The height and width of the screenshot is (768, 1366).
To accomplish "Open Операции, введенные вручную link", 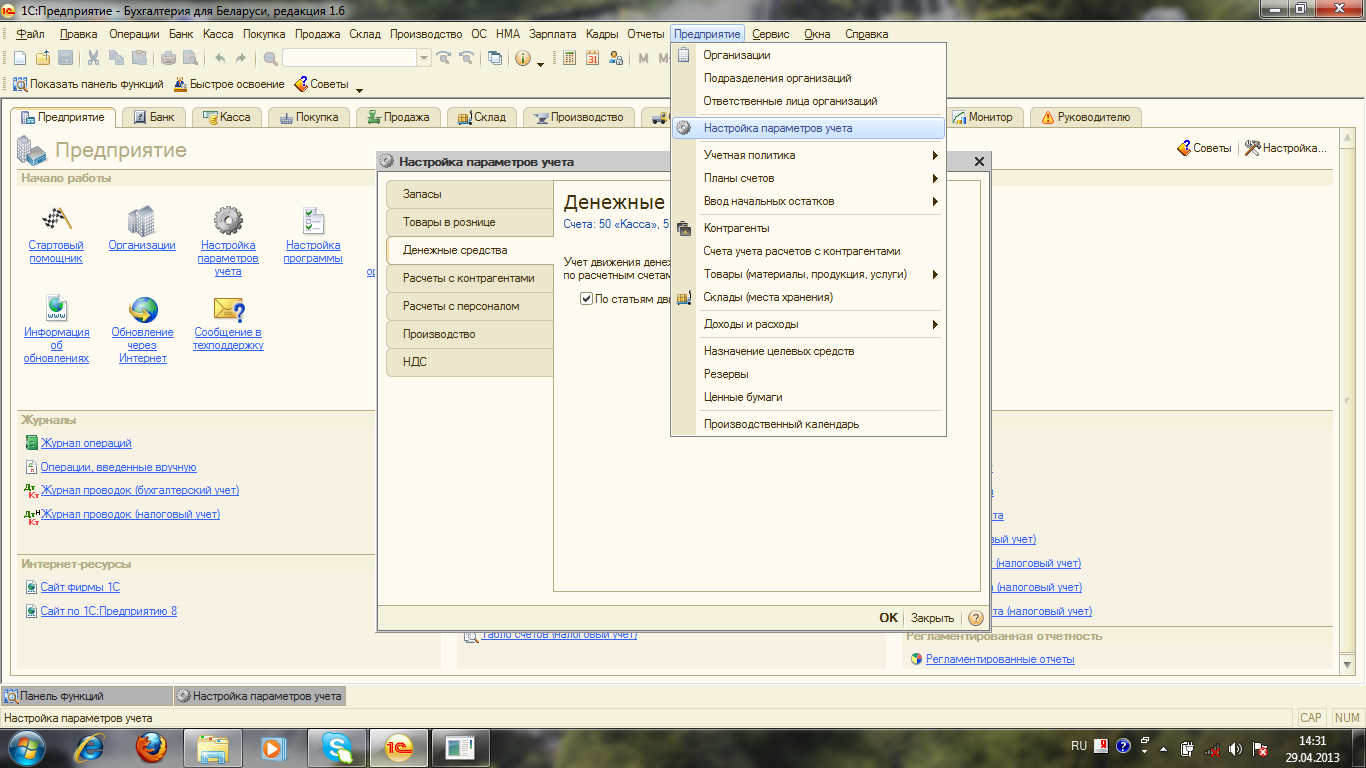I will (118, 467).
